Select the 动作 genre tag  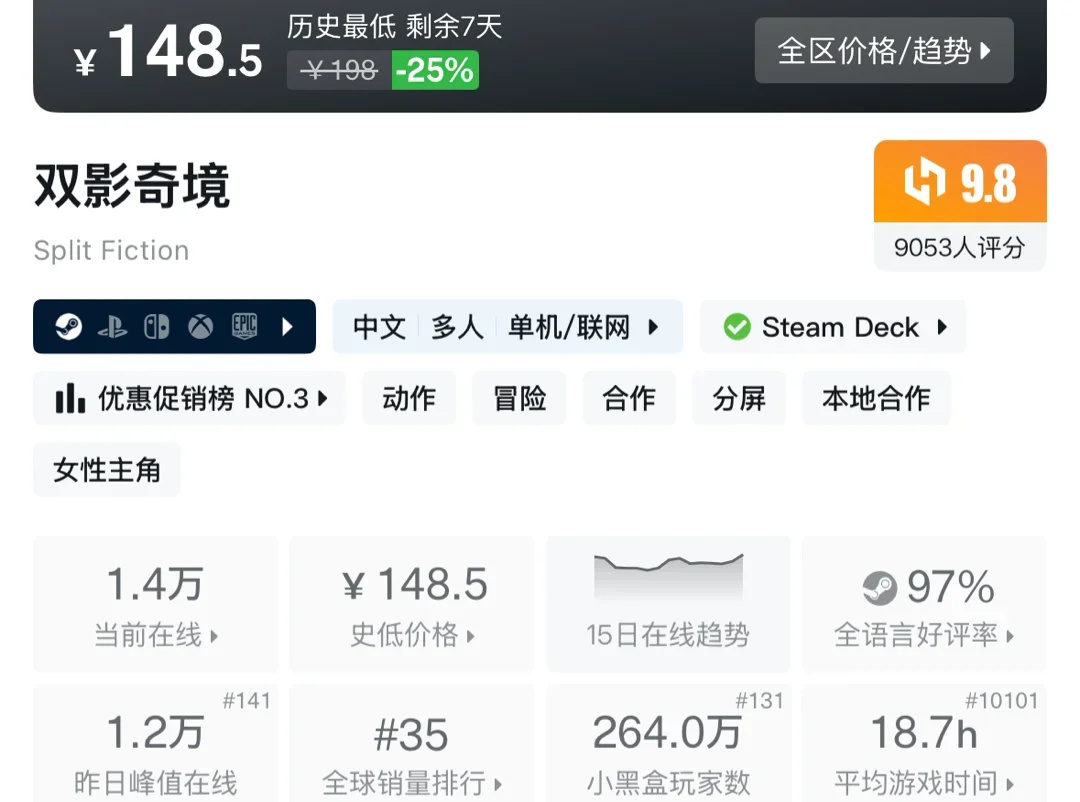[409, 398]
